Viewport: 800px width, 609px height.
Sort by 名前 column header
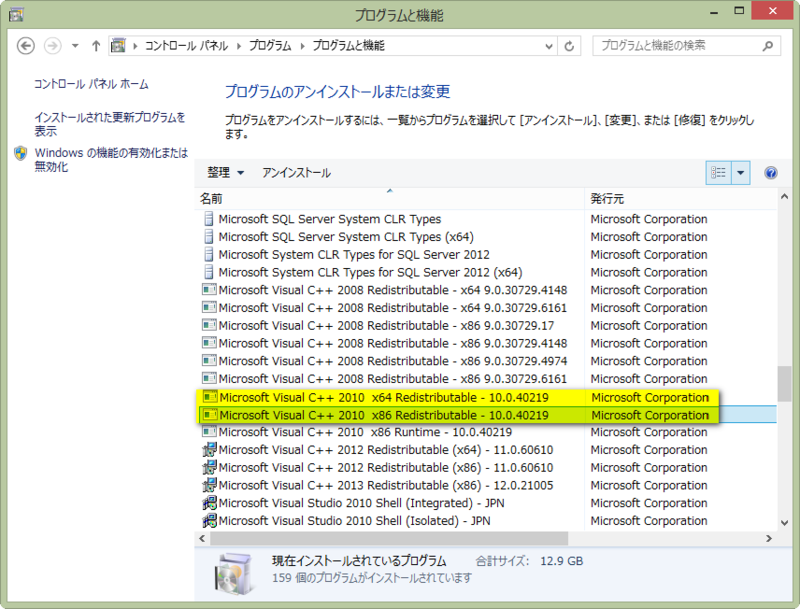[x=389, y=198]
